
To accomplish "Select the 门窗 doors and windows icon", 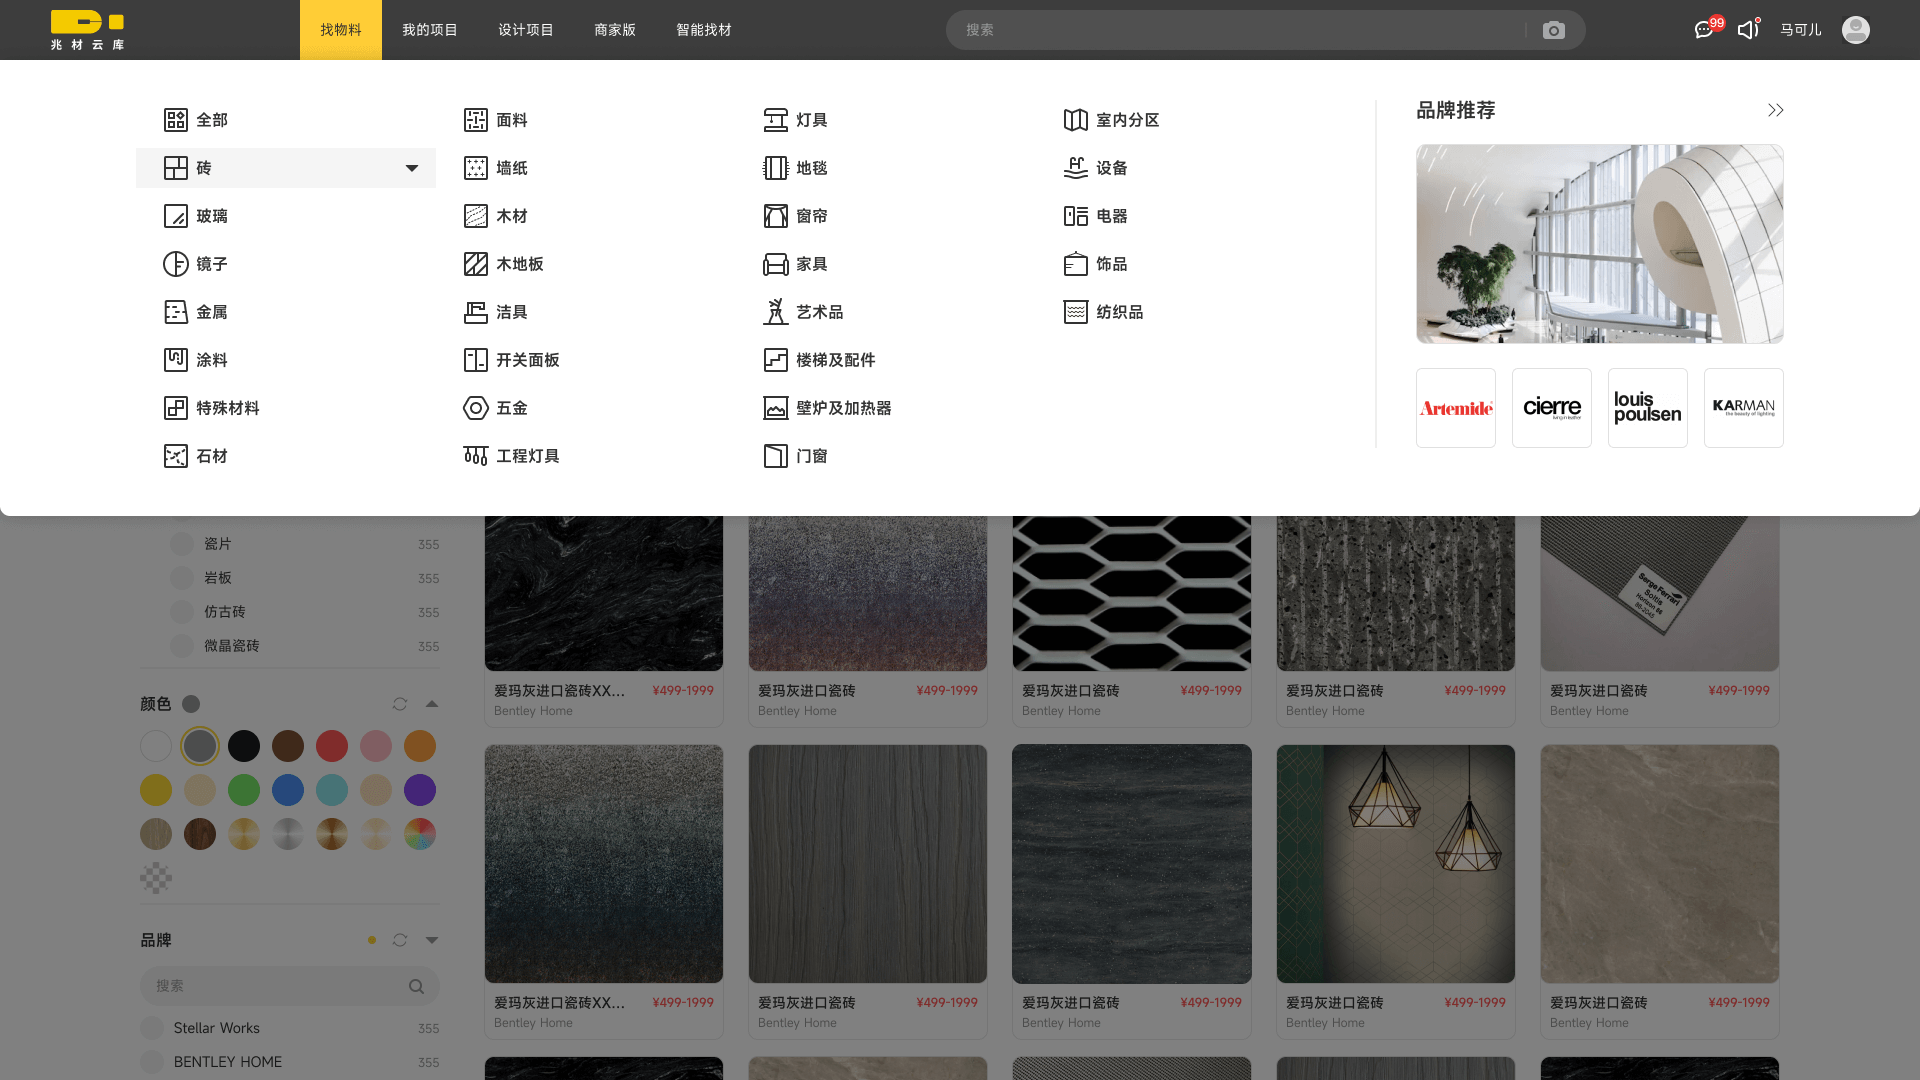I will coord(776,456).
